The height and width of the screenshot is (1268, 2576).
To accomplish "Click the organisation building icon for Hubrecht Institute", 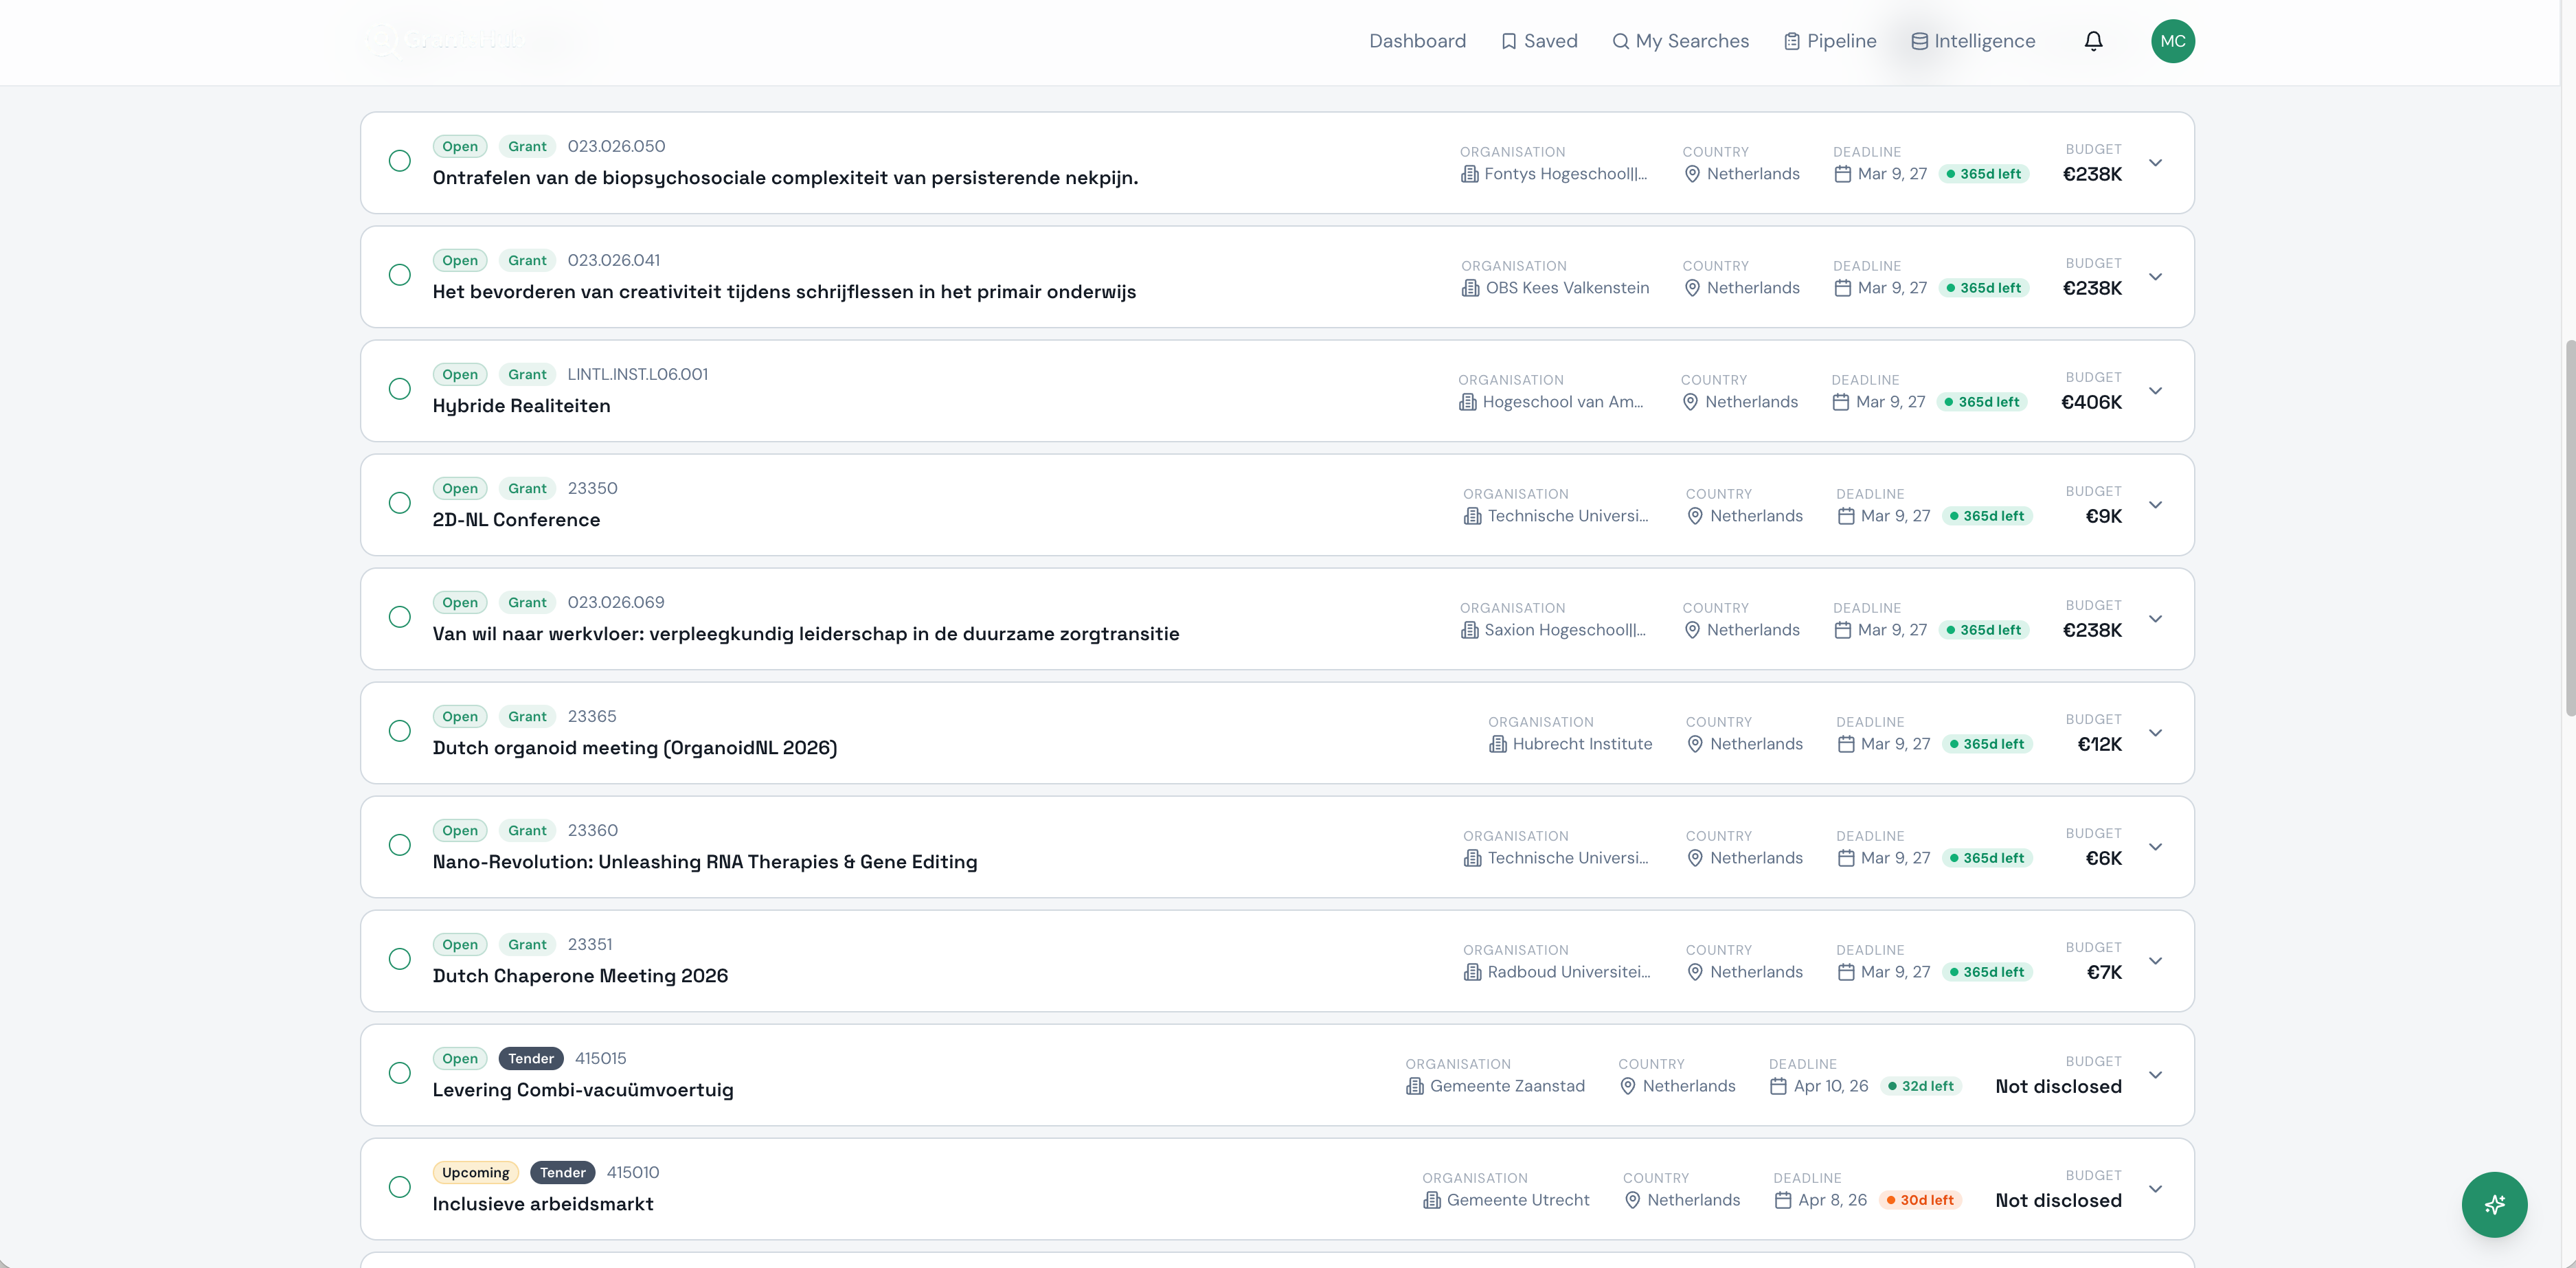I will (x=1497, y=744).
